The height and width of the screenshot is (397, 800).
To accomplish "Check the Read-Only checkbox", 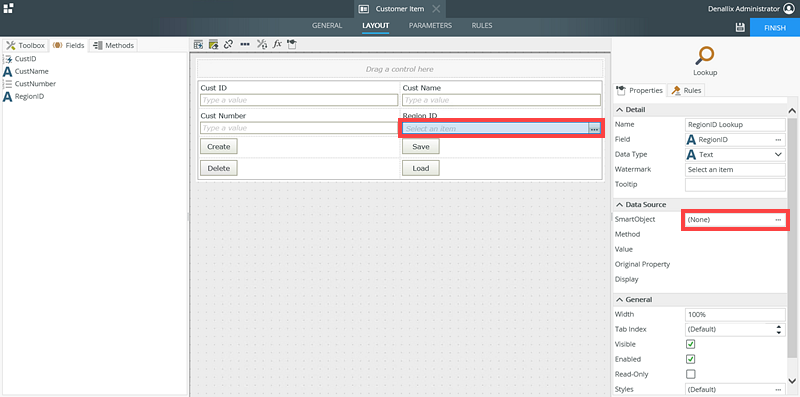I will tap(690, 374).
